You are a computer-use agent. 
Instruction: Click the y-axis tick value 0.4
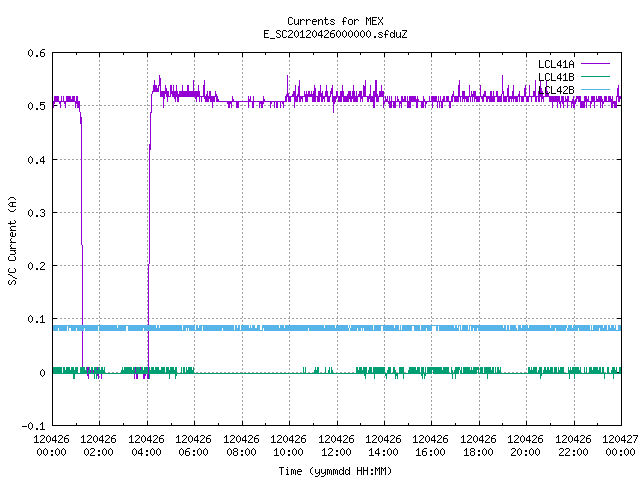pos(36,160)
